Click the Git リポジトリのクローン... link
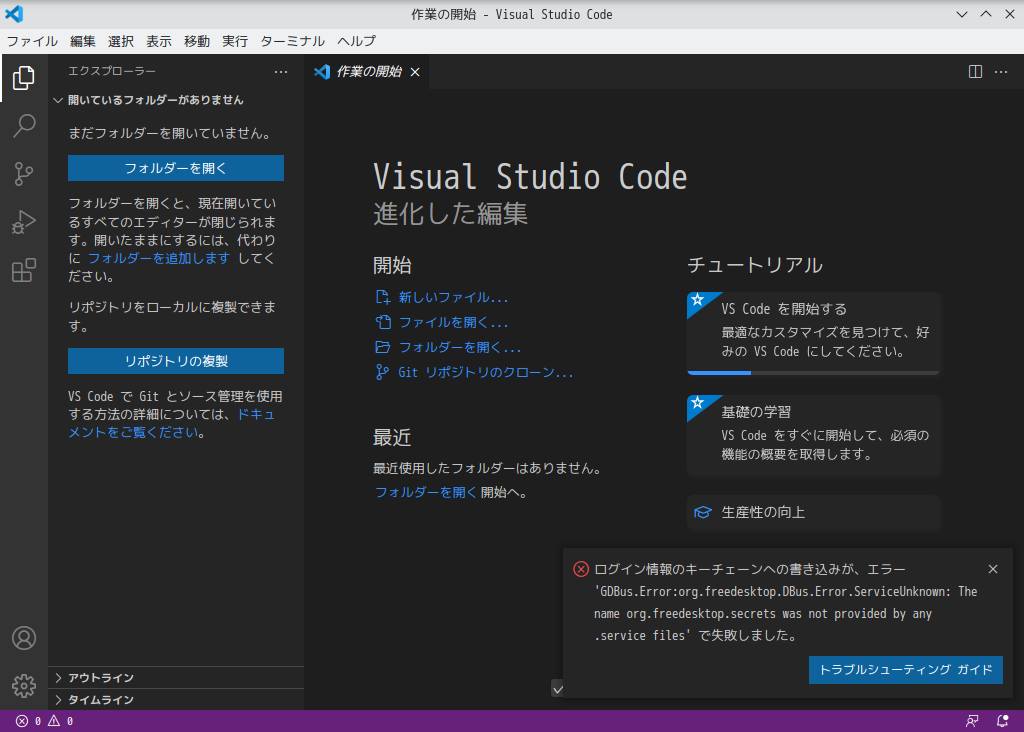 pos(485,372)
